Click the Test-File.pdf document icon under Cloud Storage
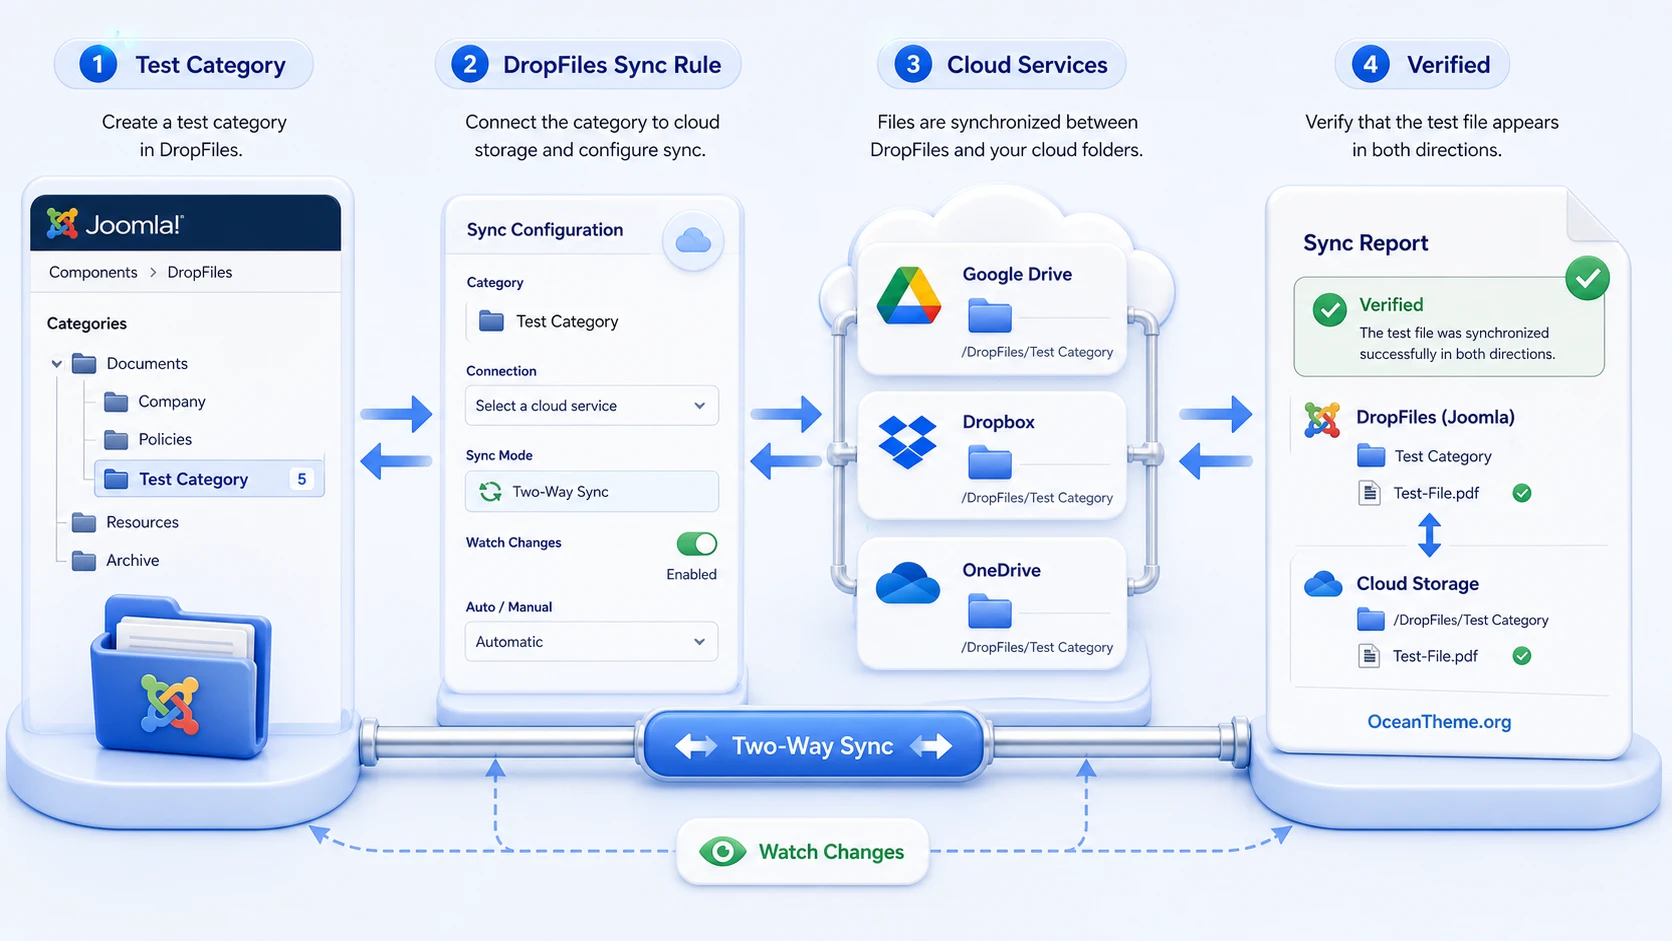The image size is (1672, 941). [1369, 656]
